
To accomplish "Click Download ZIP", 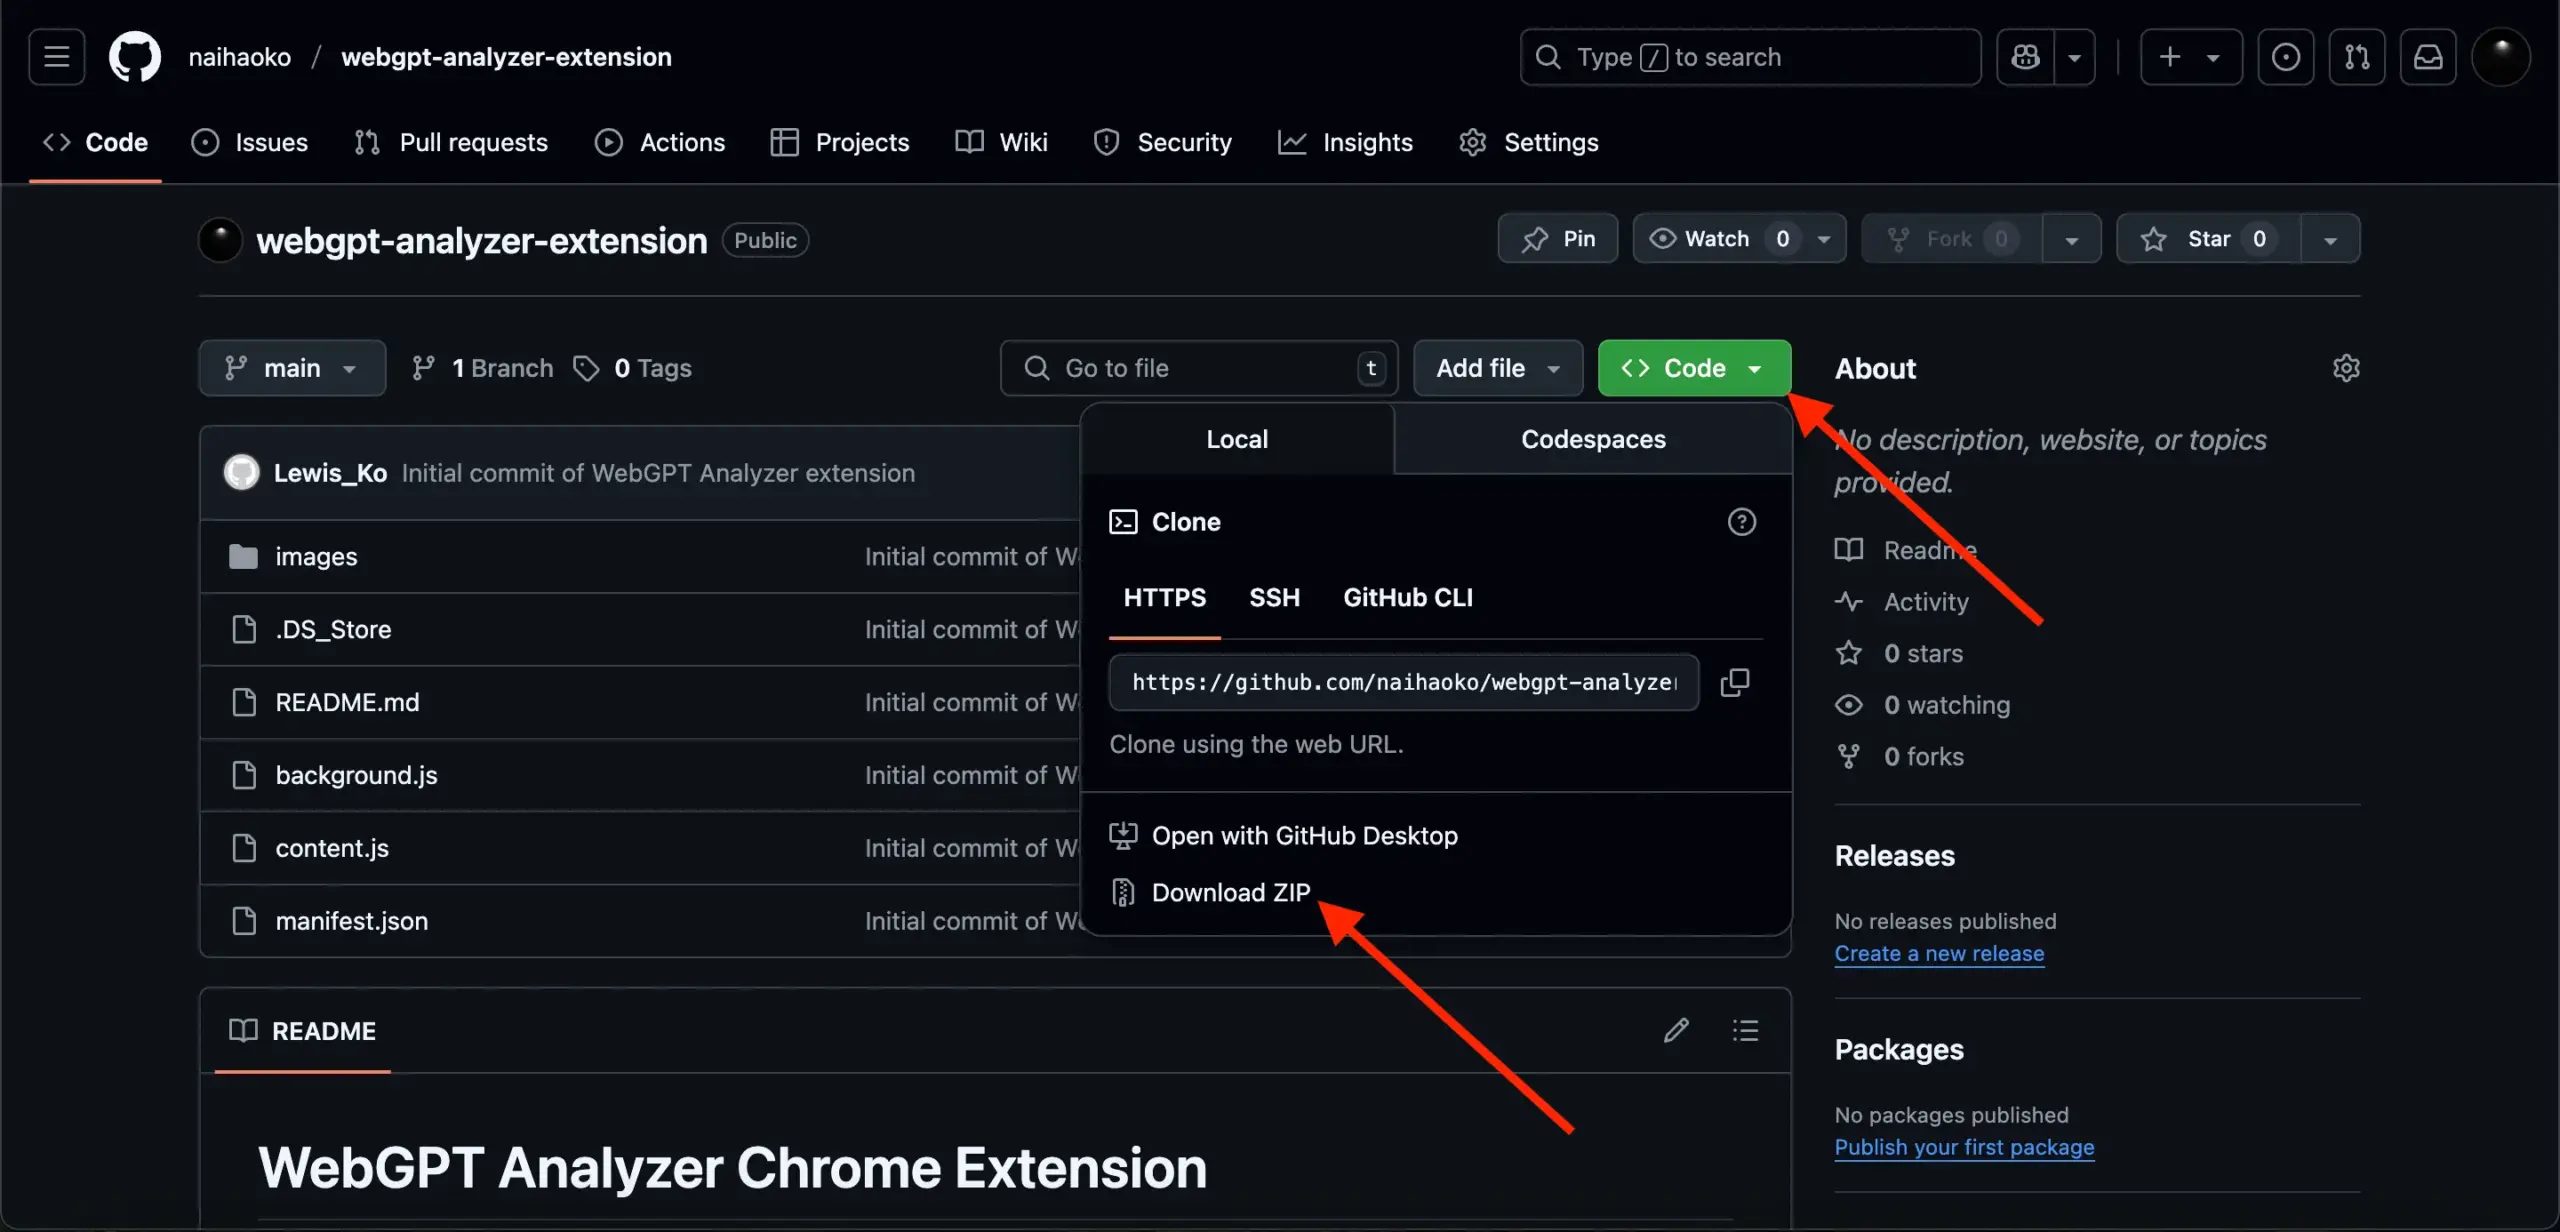I will (1211, 892).
